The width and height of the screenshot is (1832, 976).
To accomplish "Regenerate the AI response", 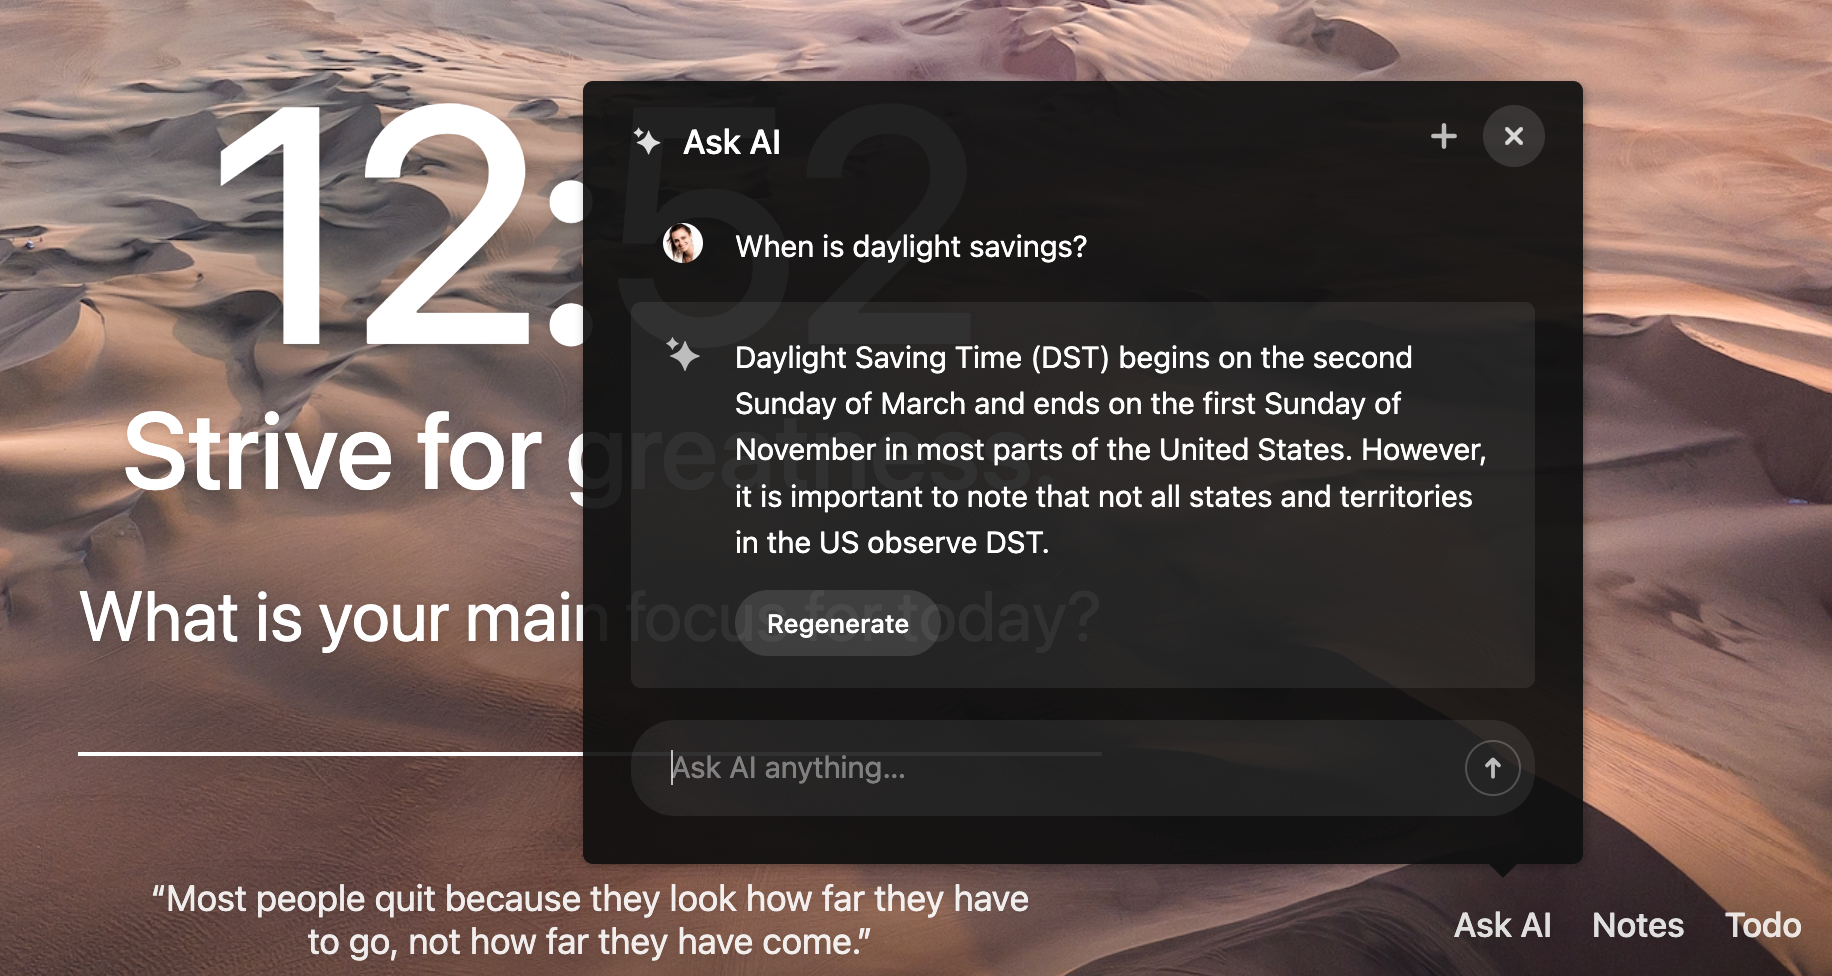I will click(838, 623).
